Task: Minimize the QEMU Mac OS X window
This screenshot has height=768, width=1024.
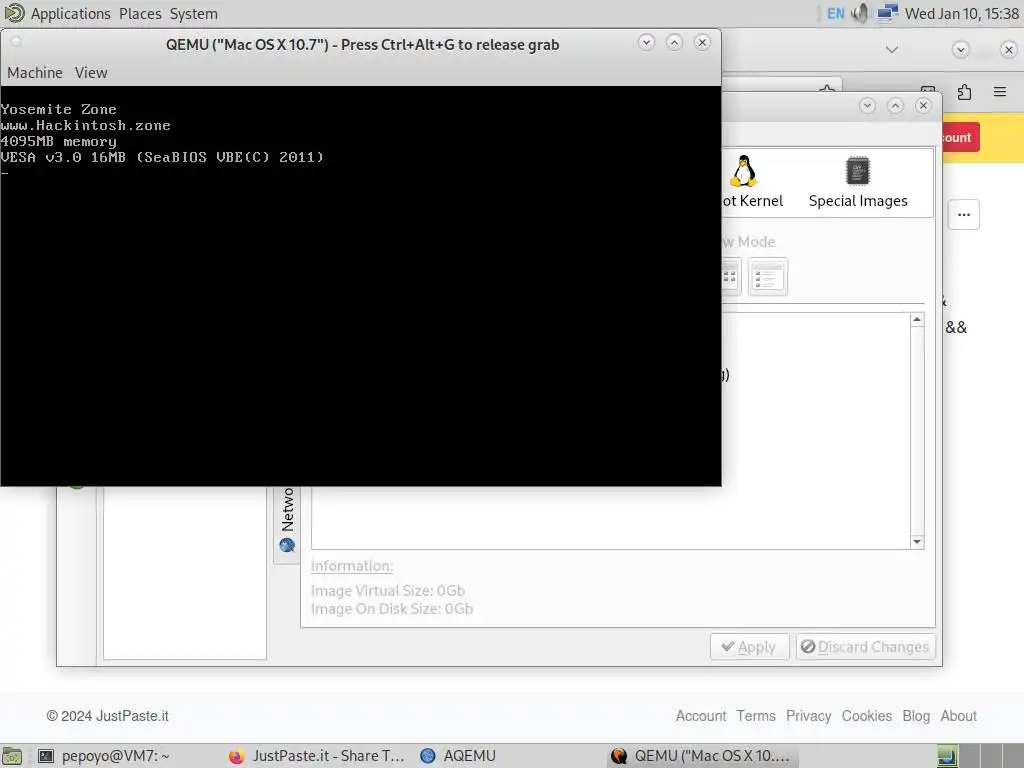Action: click(646, 42)
